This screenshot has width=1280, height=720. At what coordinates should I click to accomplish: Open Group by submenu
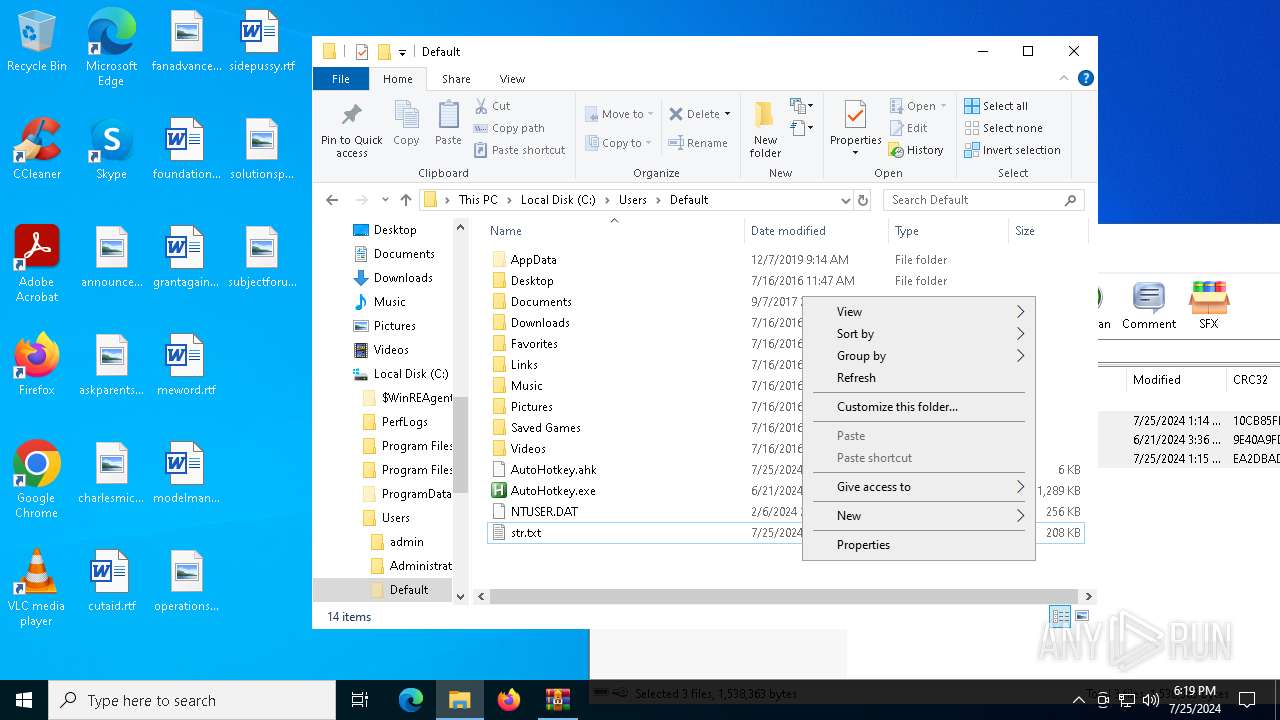click(x=918, y=356)
